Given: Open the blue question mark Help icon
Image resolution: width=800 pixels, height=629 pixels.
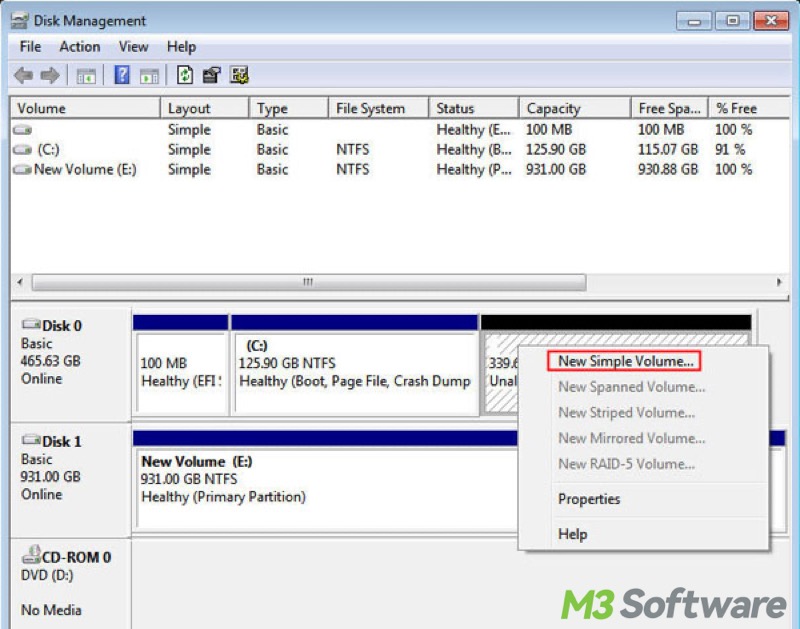Looking at the screenshot, I should tap(121, 75).
